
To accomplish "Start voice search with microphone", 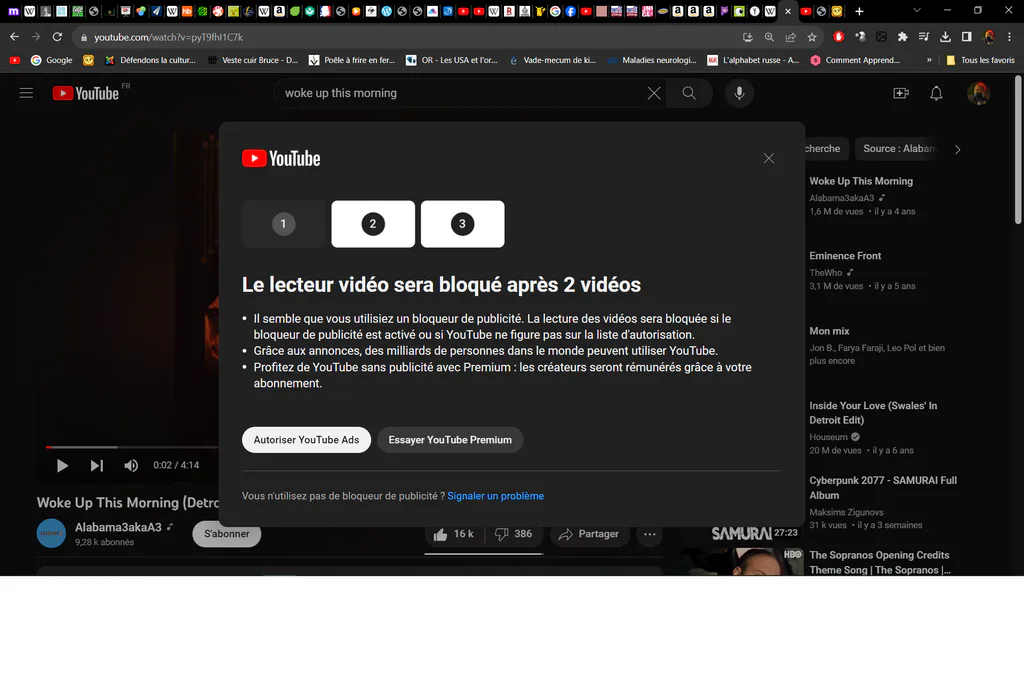I will coord(739,93).
